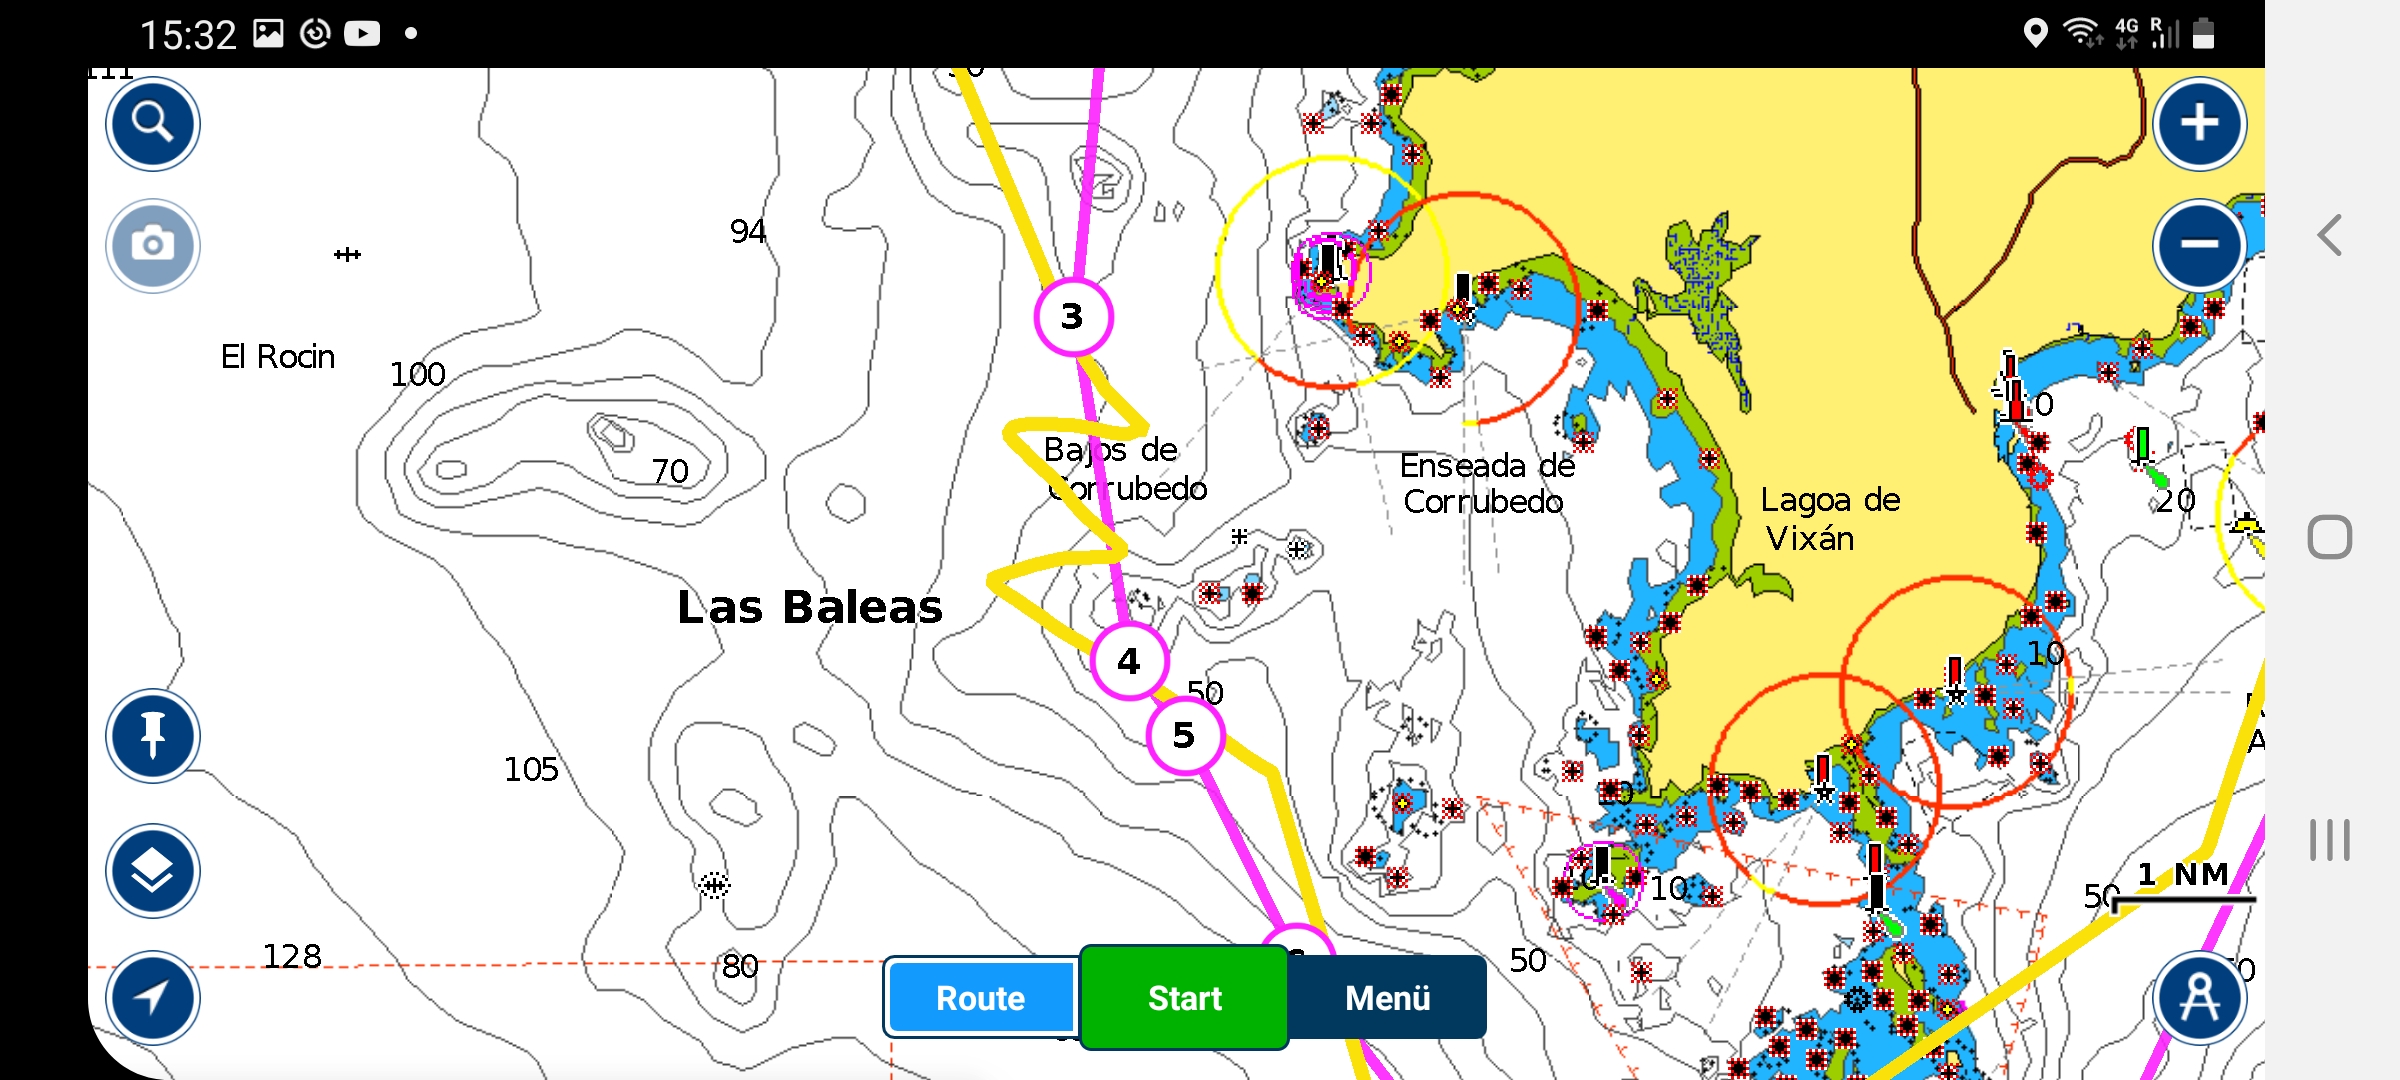Open the chart layers button
2400x1080 pixels.
point(153,871)
